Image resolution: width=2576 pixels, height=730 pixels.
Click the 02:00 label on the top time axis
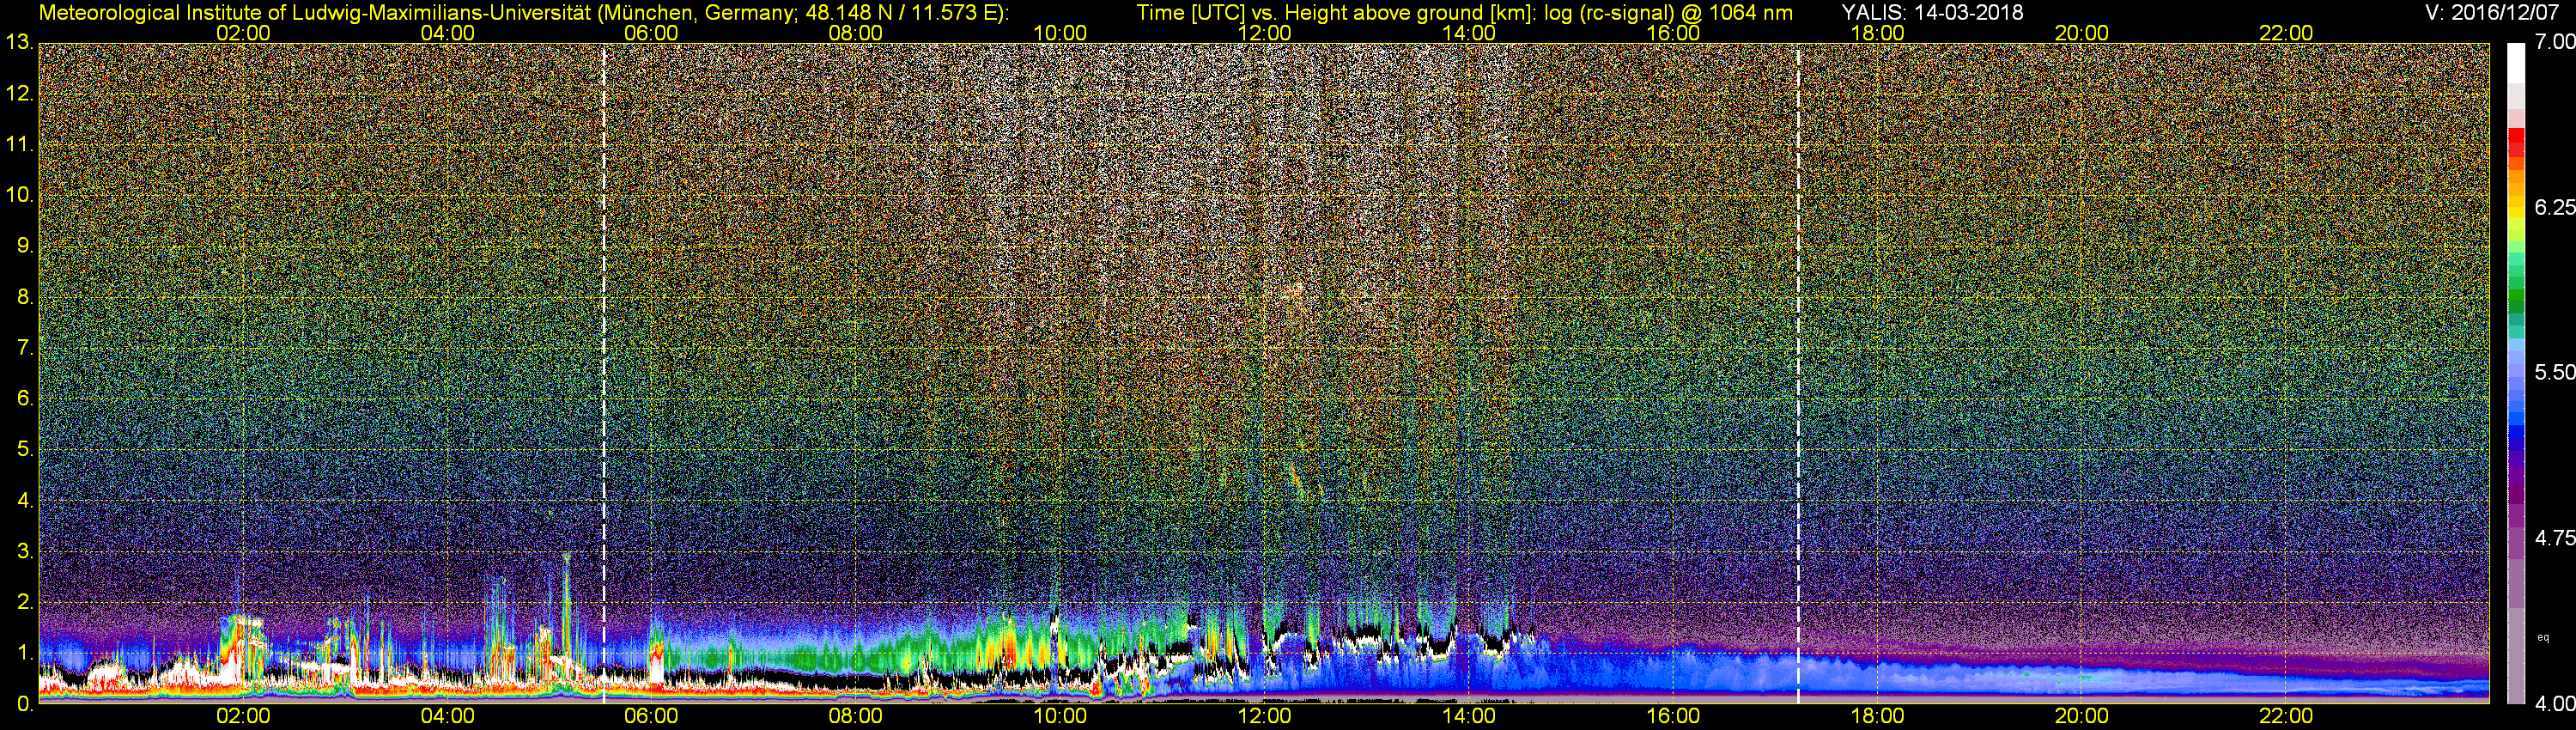(x=243, y=33)
